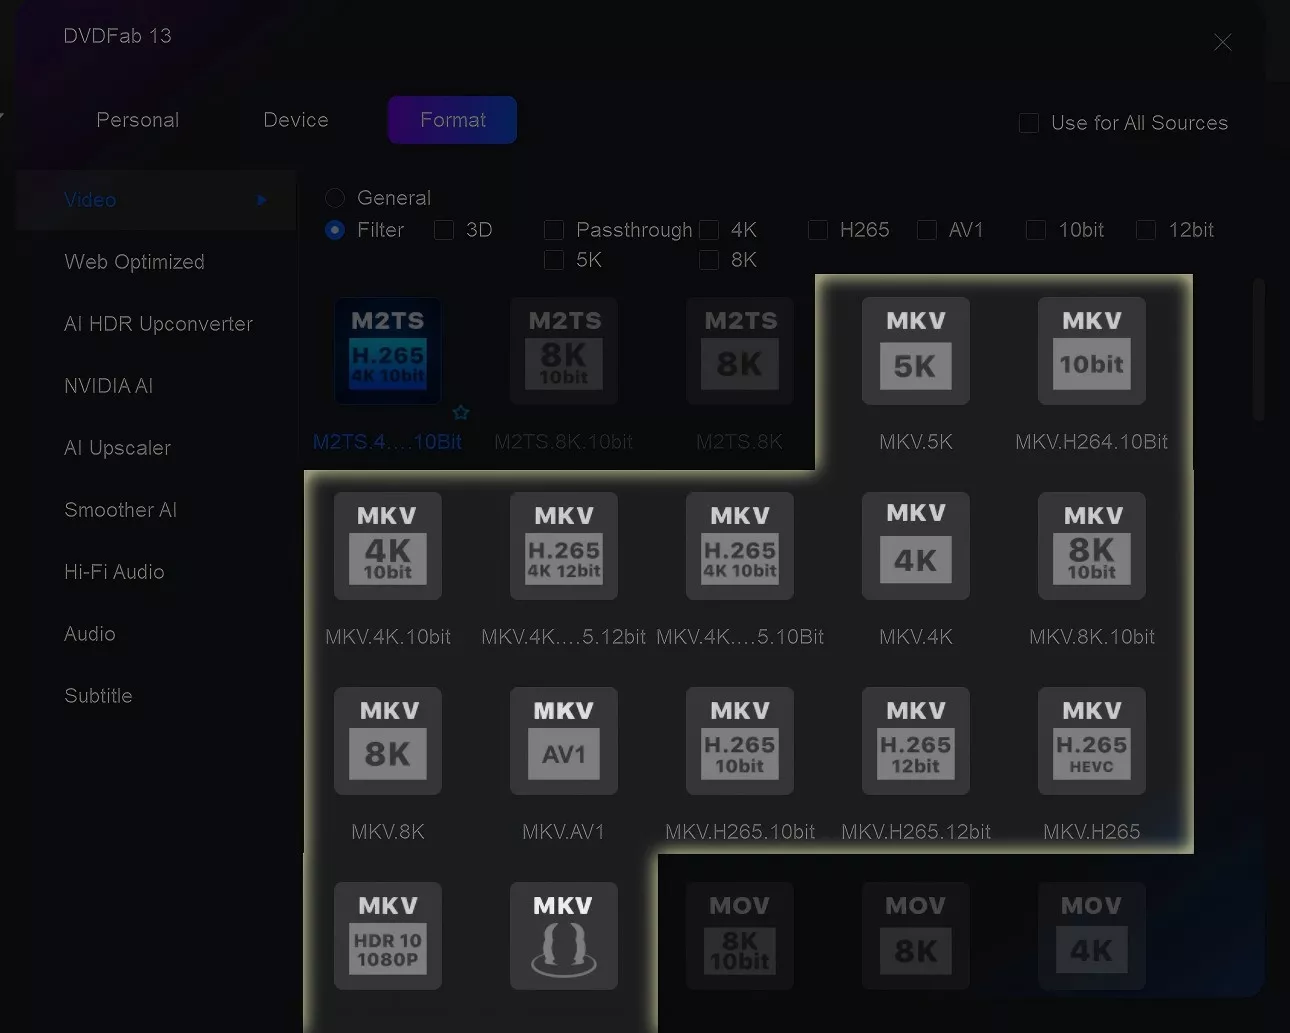Select the General radio button

pyautogui.click(x=335, y=198)
